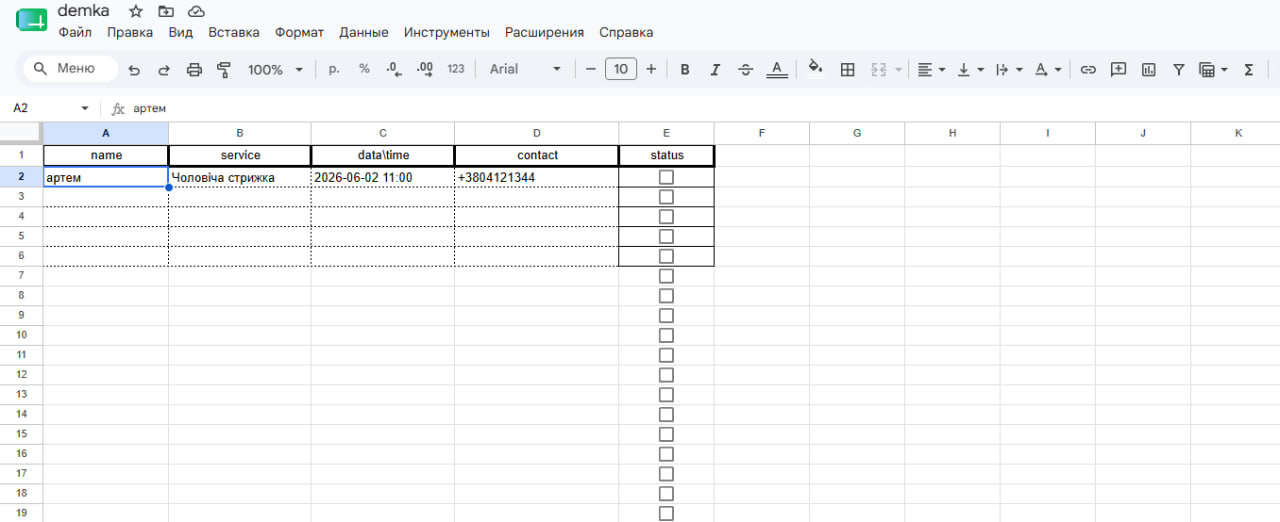Activate the paint format tool
This screenshot has width=1280, height=522.
(x=224, y=70)
